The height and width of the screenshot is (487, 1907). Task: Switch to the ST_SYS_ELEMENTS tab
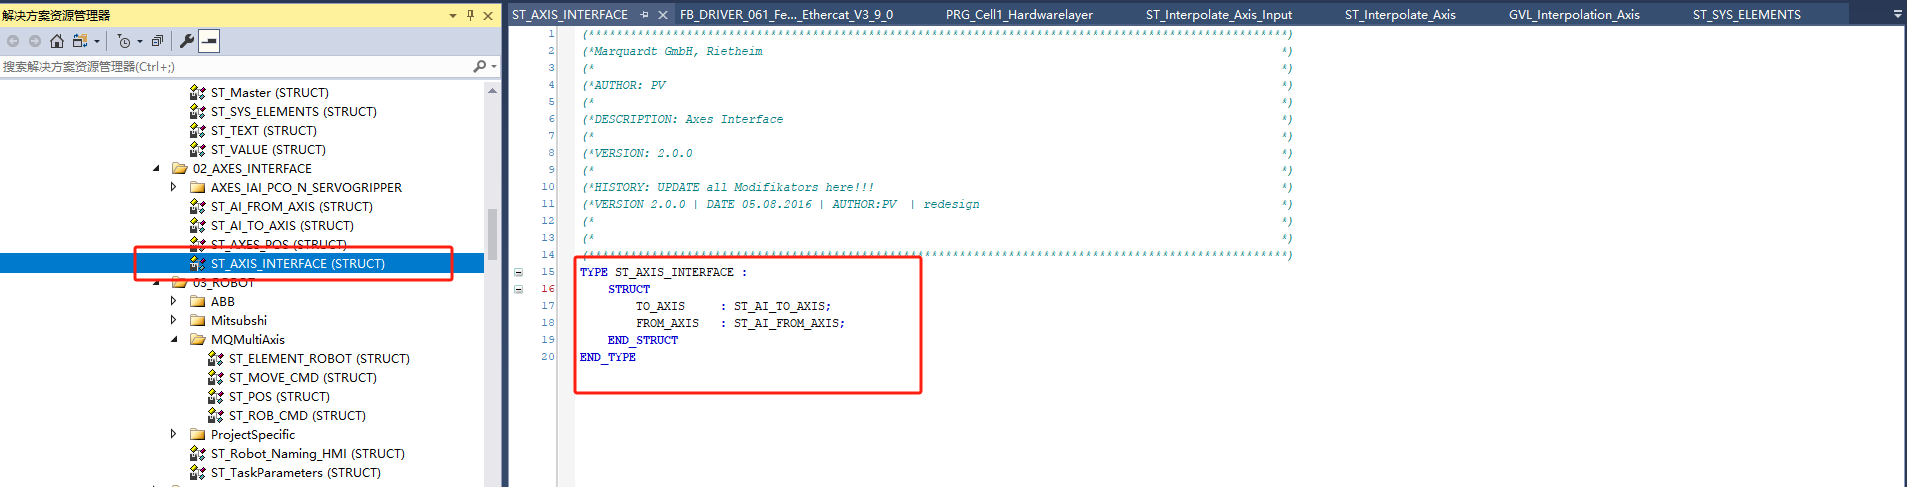1747,15
